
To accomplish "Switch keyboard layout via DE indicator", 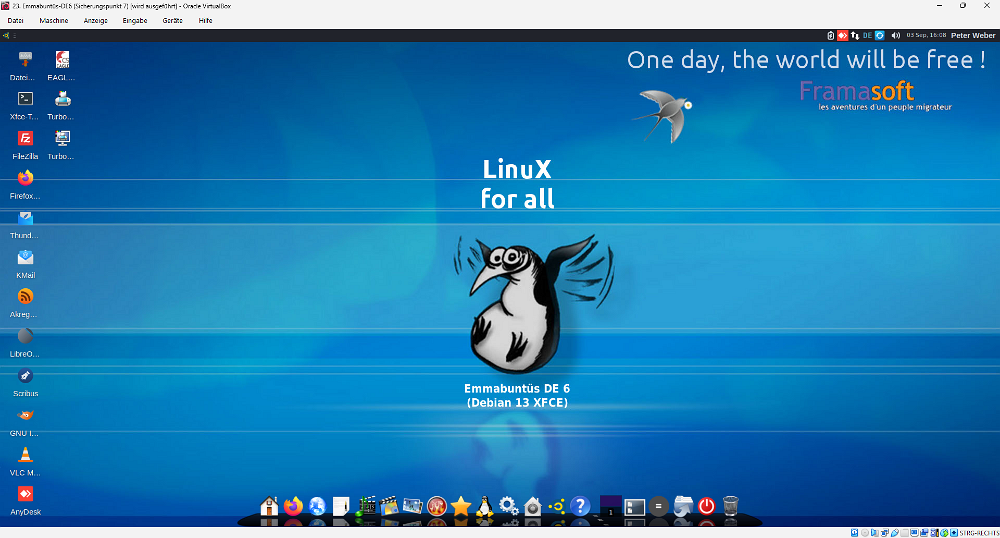I will click(x=867, y=35).
